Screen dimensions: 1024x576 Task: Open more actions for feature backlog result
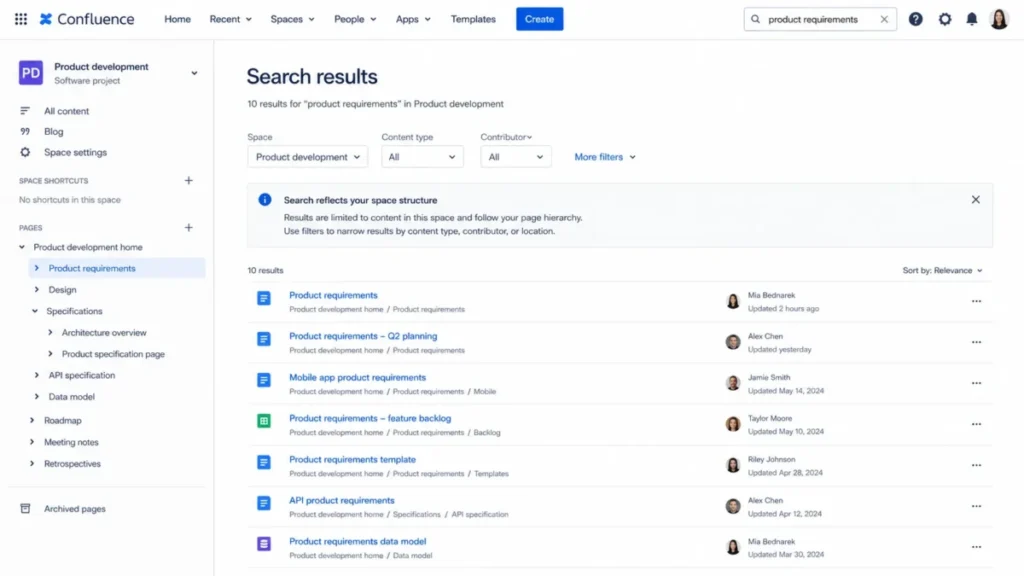(976, 424)
